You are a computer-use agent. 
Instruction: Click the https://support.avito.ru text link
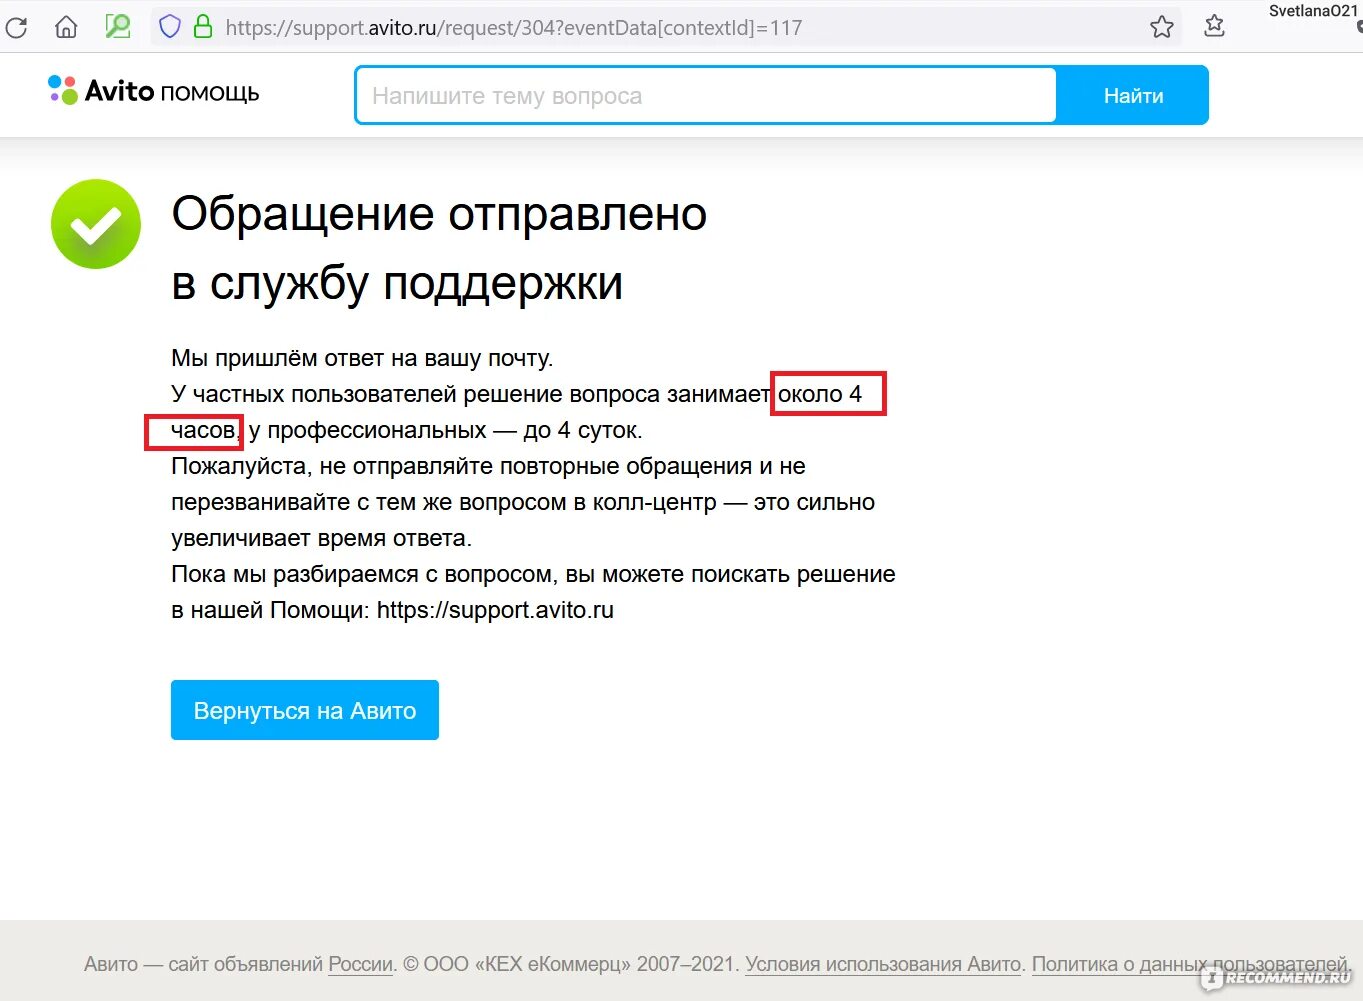coord(495,610)
